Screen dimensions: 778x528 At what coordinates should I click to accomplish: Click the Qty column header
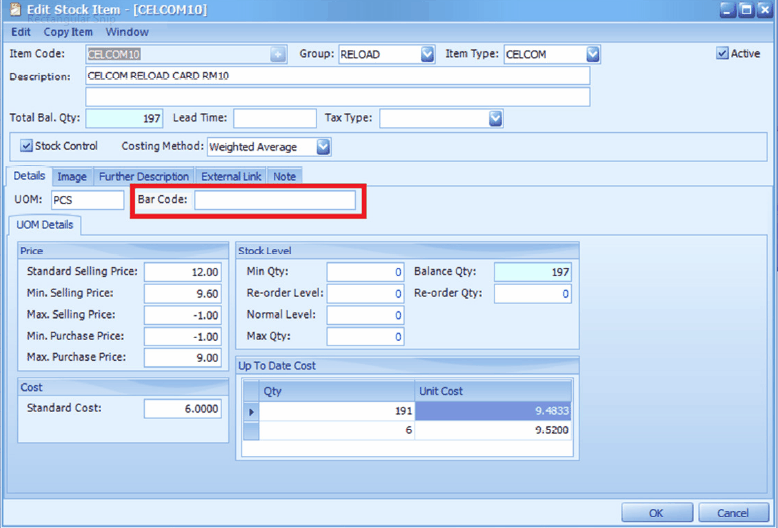tap(337, 391)
